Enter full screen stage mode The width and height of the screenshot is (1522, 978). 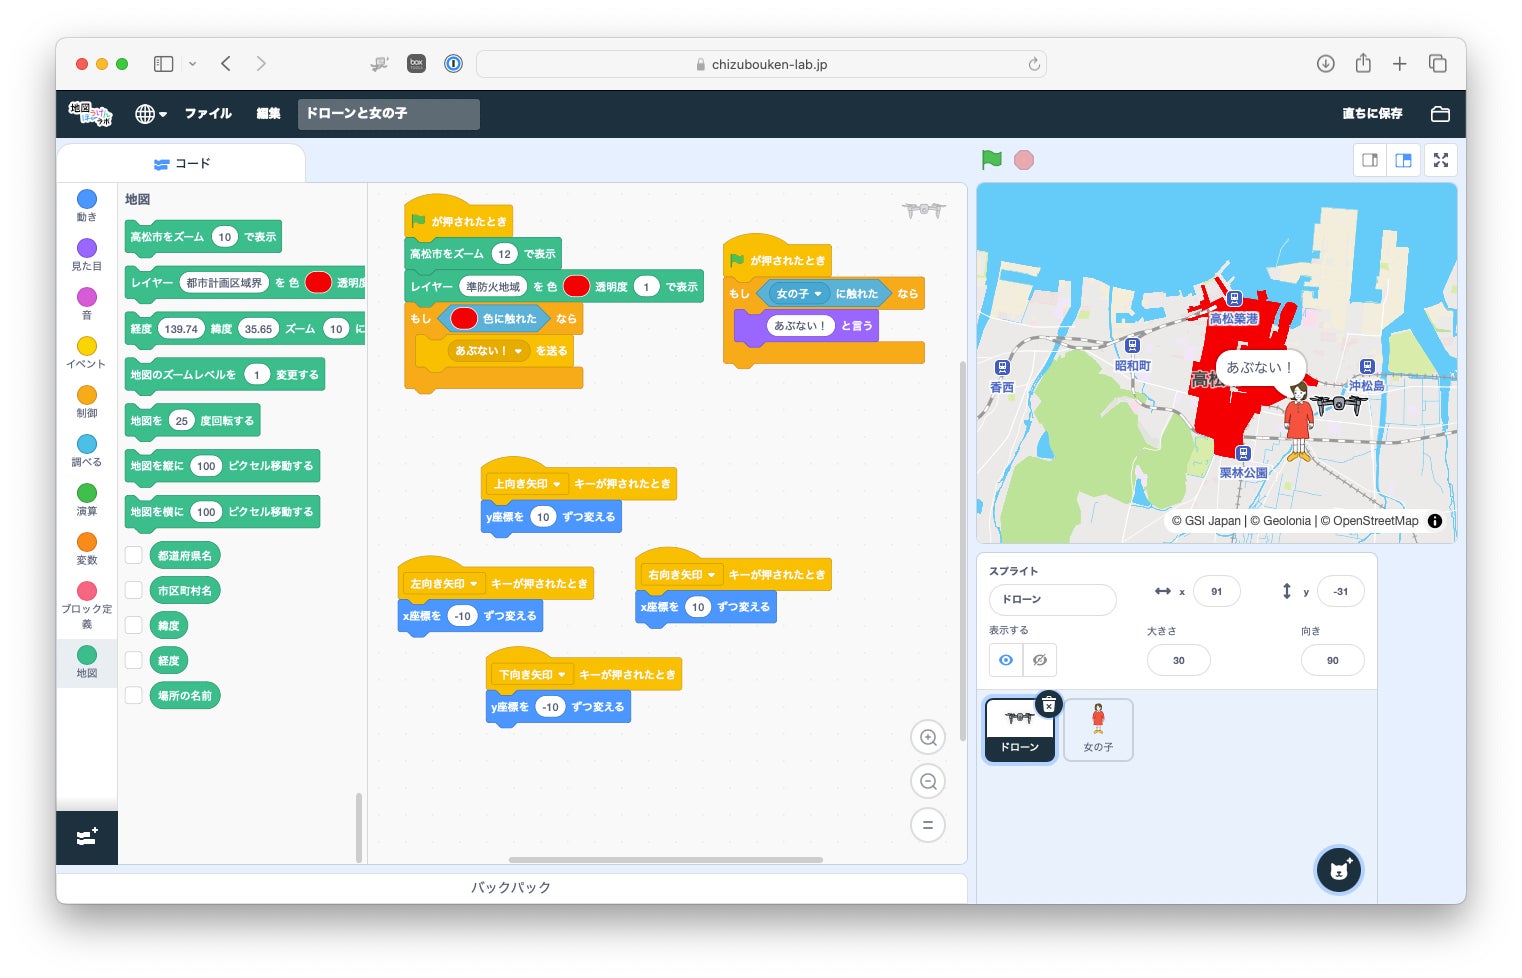click(x=1441, y=160)
